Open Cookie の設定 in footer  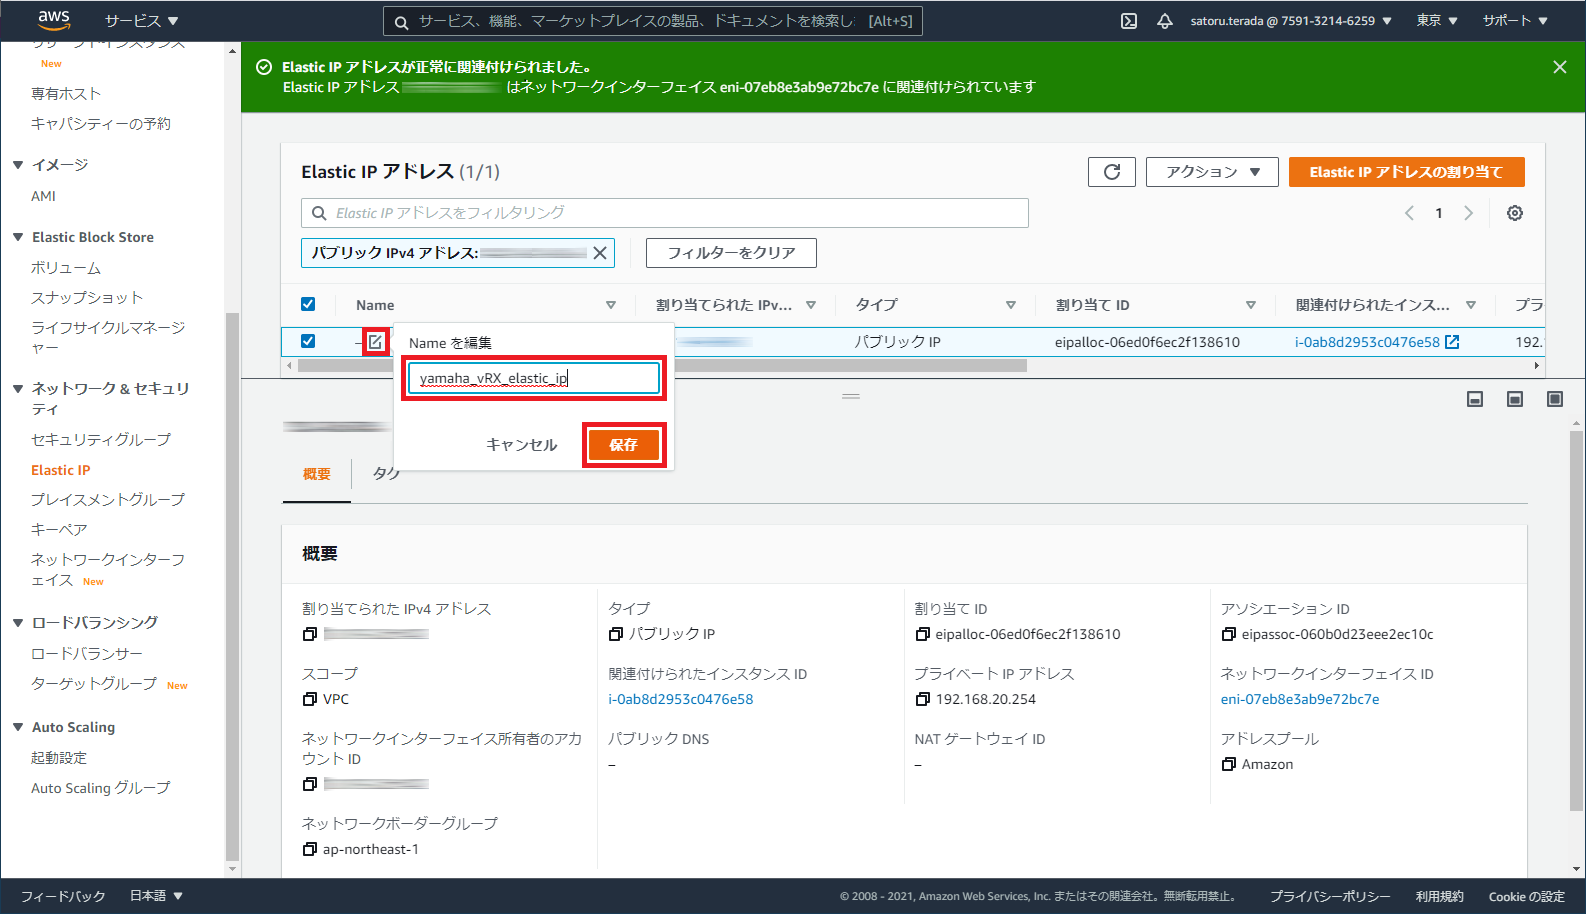coord(1526,896)
